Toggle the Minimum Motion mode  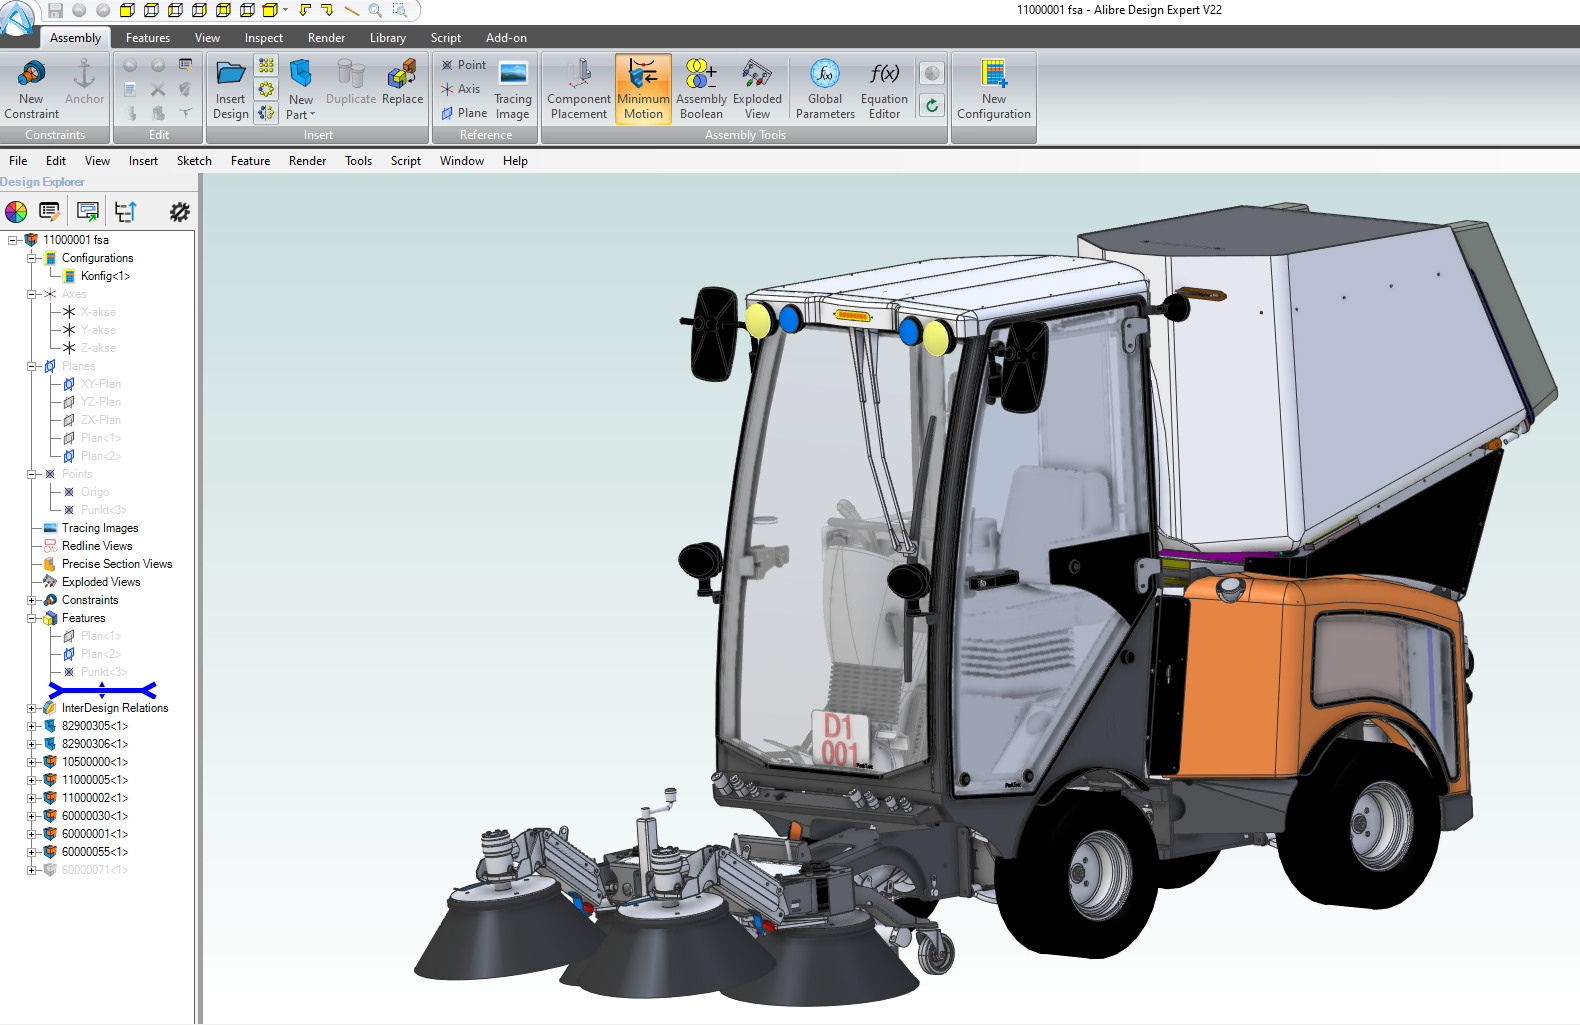[643, 89]
